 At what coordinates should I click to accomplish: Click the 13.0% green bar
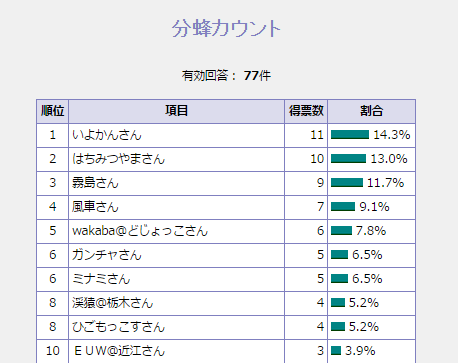click(x=348, y=159)
